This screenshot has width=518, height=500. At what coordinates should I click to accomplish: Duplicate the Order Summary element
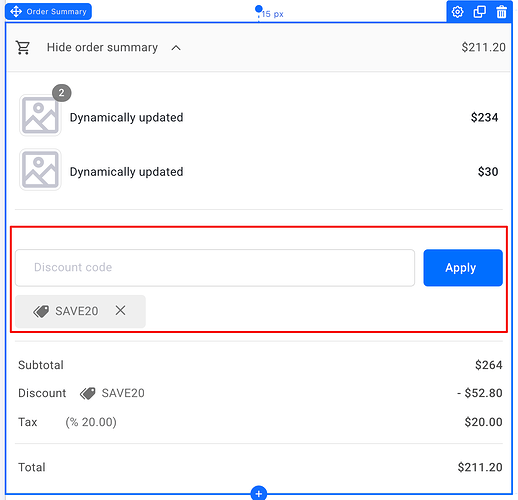pyautogui.click(x=479, y=12)
